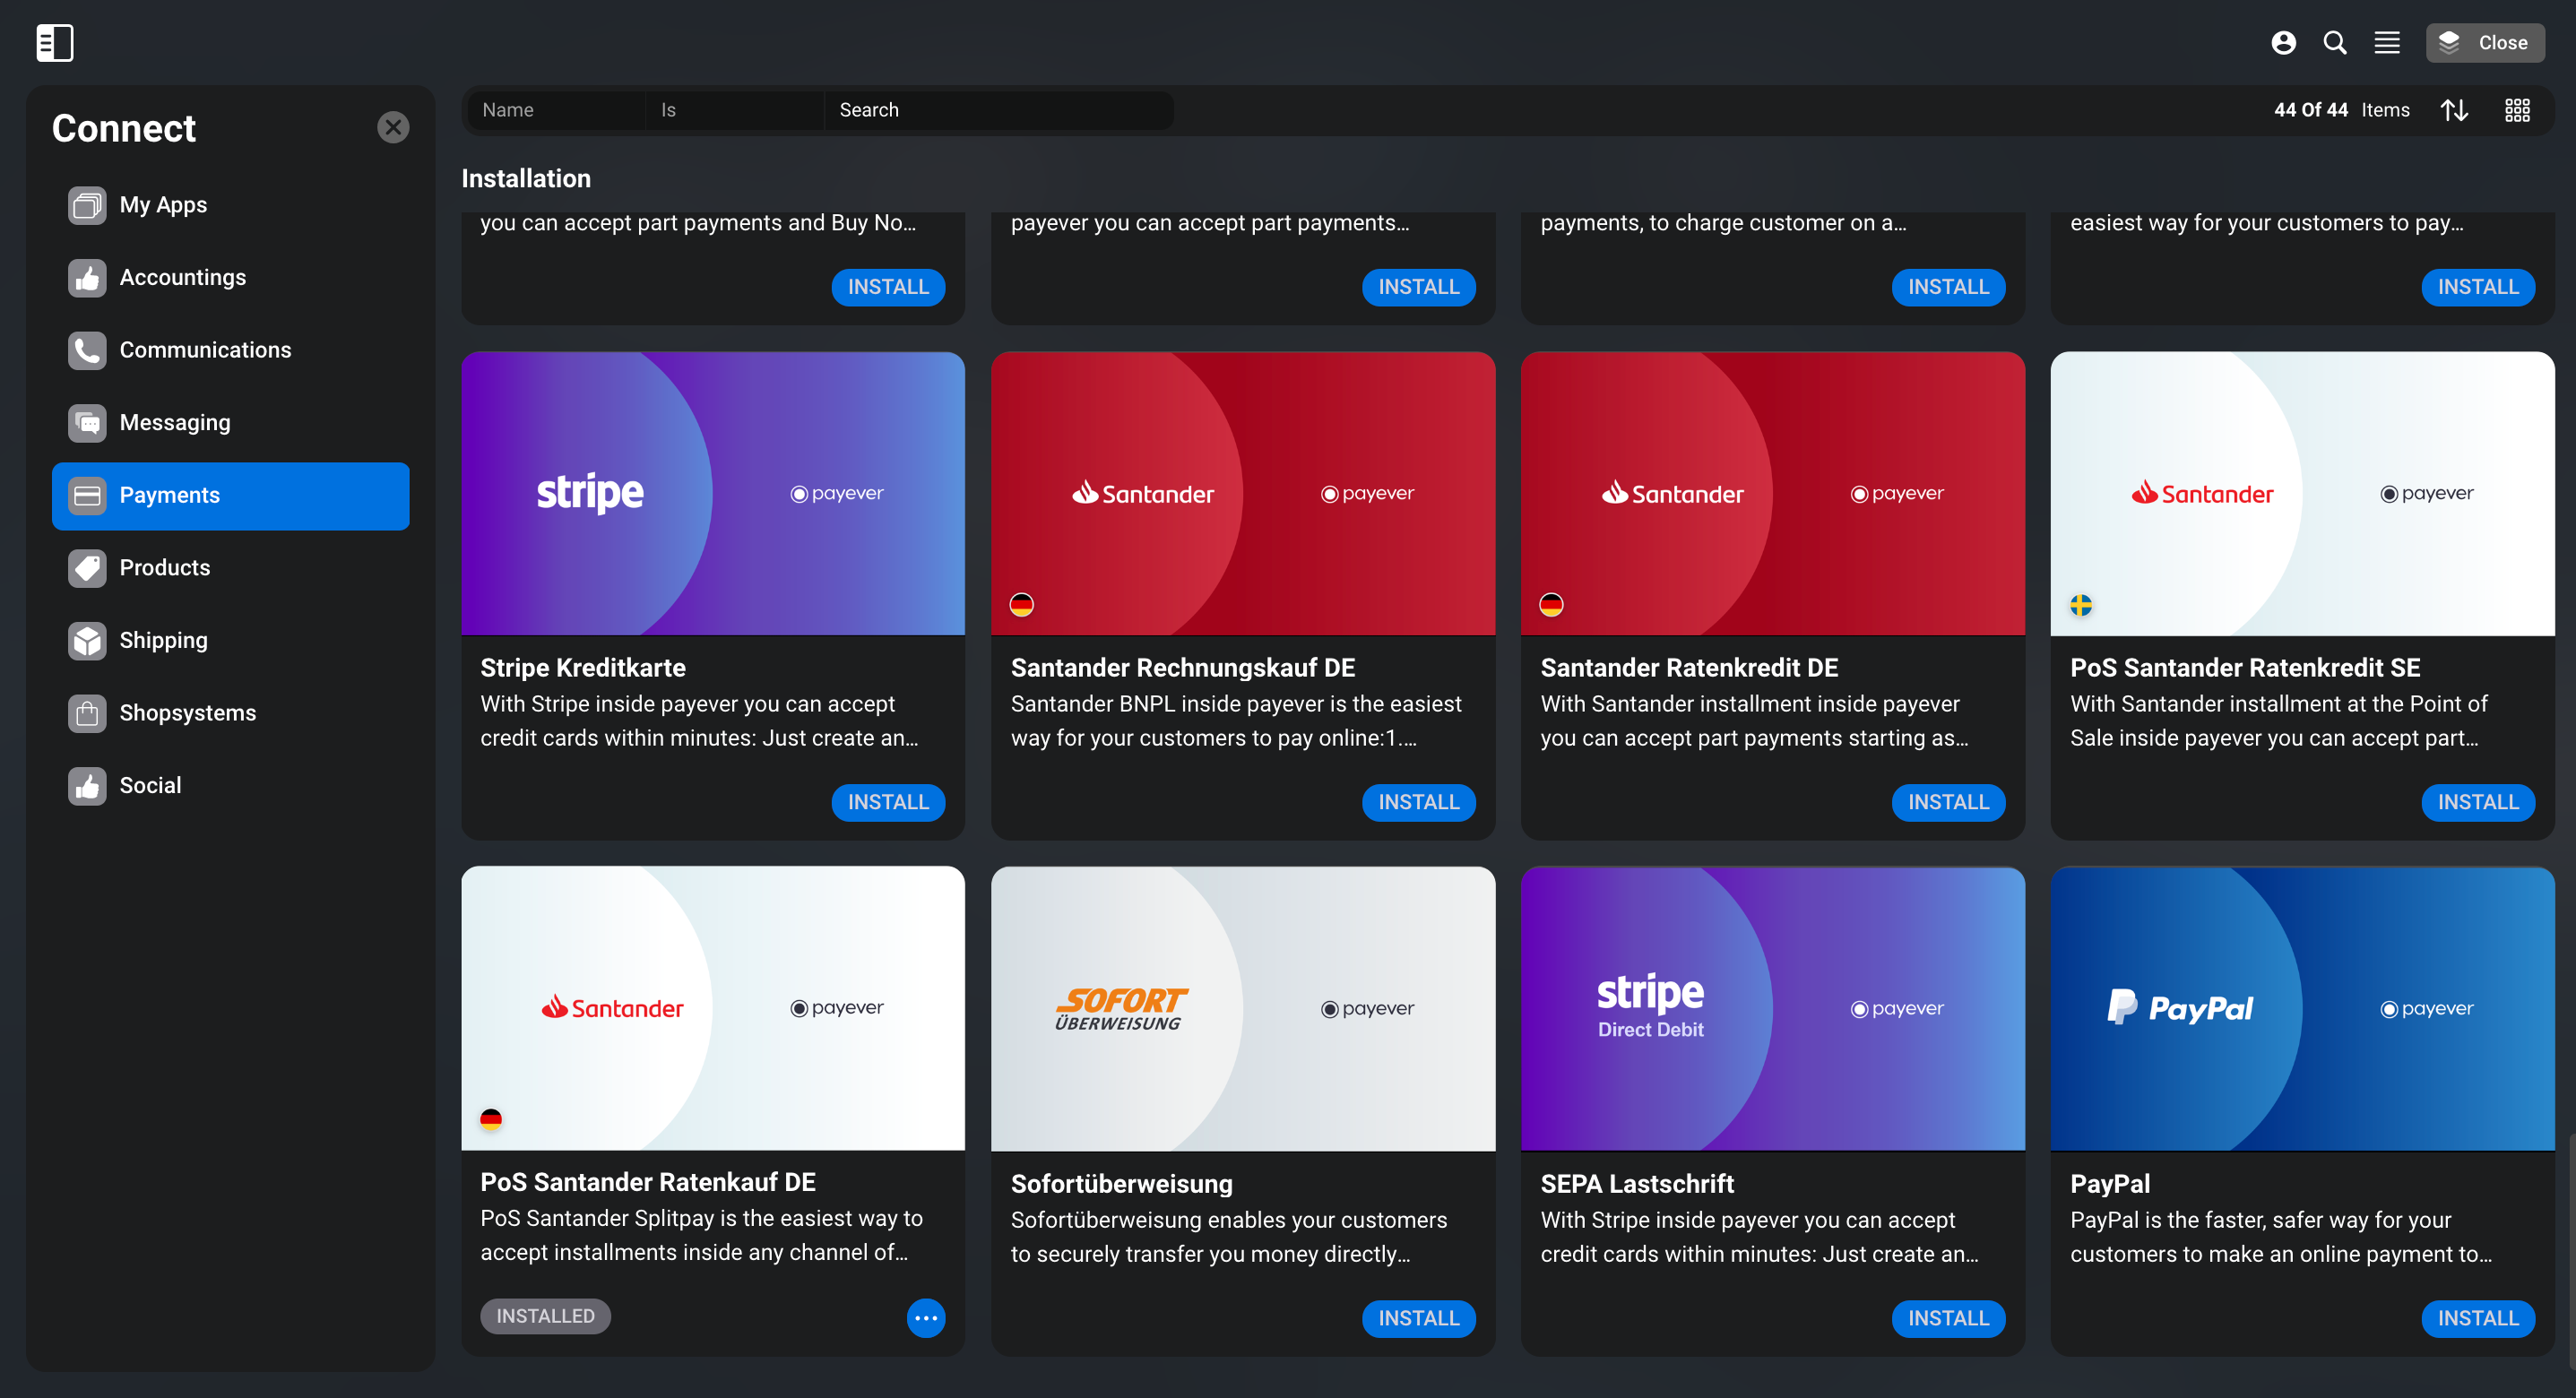Click INSTALLED badge on PoS Santander Ratenkauf DE

[545, 1317]
